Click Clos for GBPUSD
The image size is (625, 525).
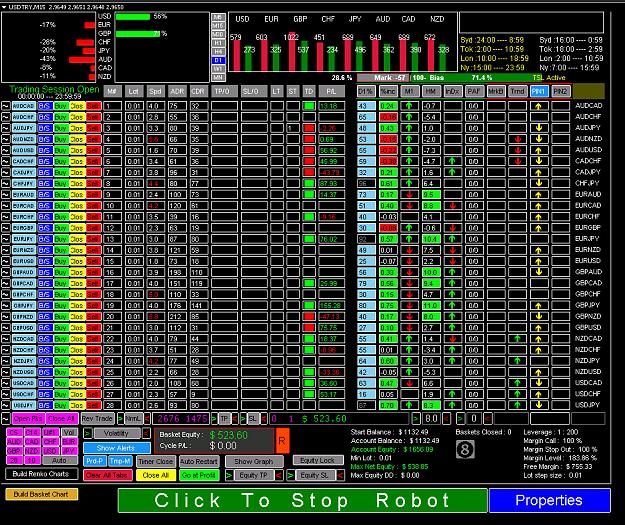point(77,328)
